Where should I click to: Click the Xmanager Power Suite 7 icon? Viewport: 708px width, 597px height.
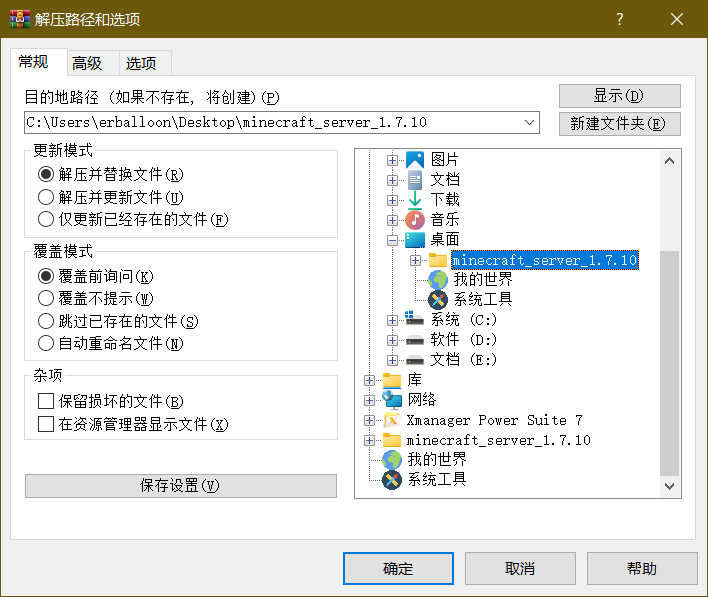[x=392, y=420]
